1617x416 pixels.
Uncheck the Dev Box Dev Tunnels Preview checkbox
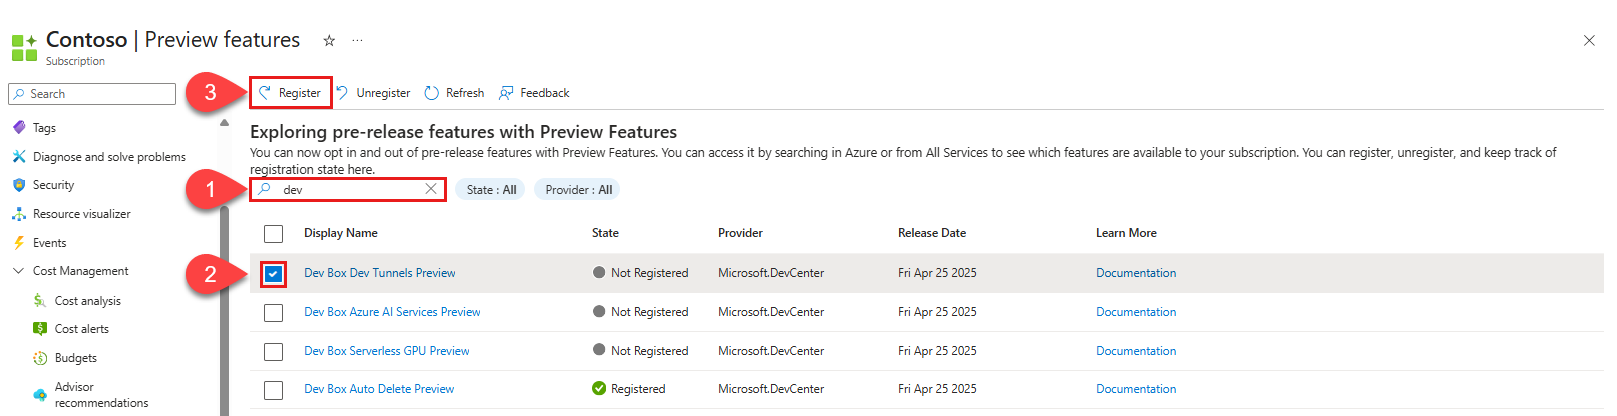[x=273, y=273]
